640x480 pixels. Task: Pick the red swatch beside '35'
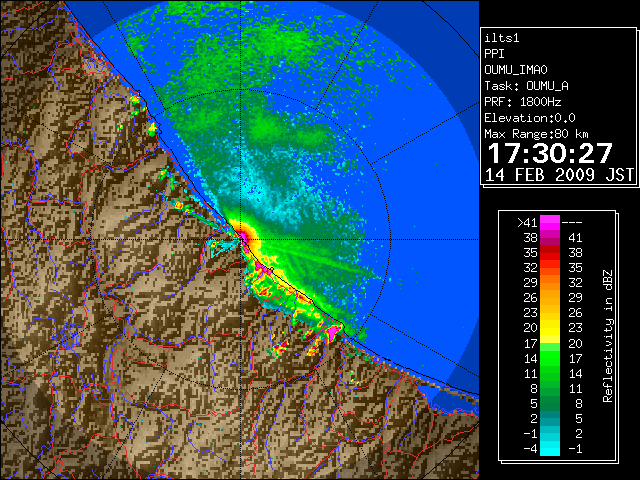pyautogui.click(x=550, y=253)
